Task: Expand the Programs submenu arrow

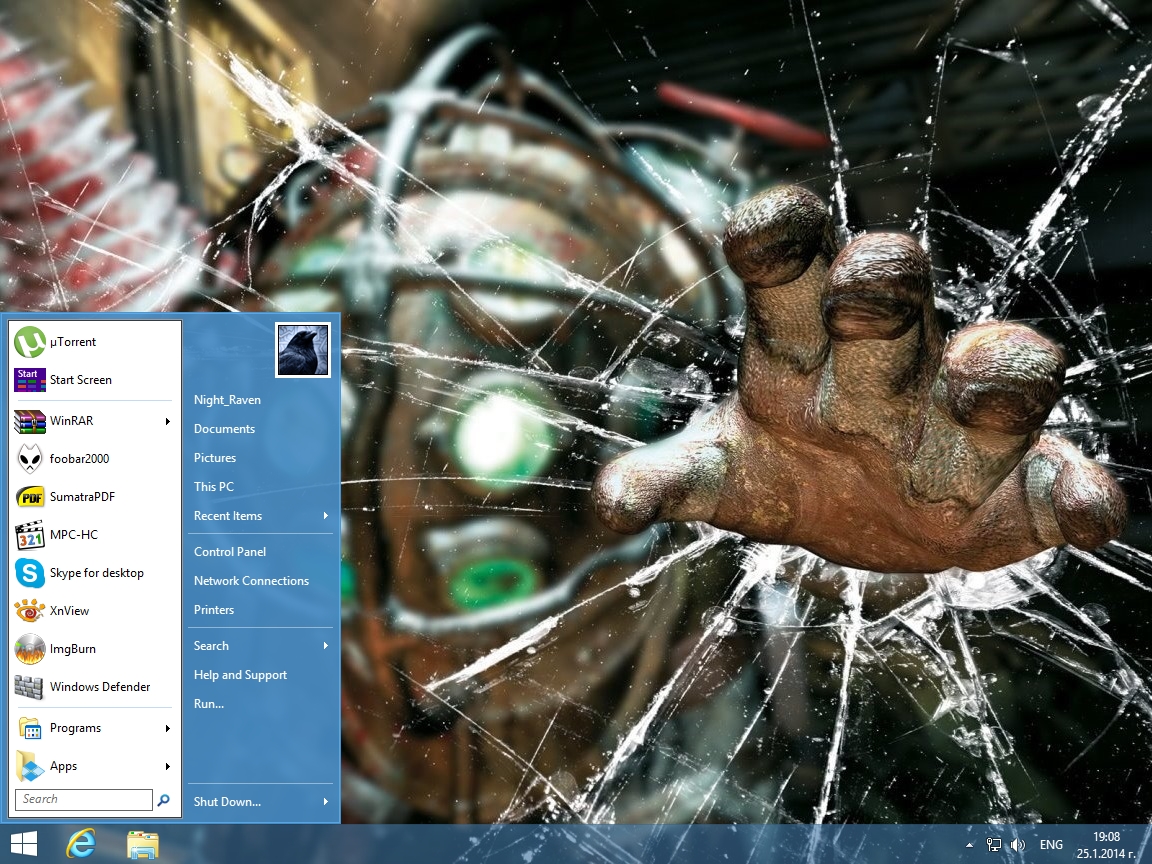Action: tap(168, 728)
